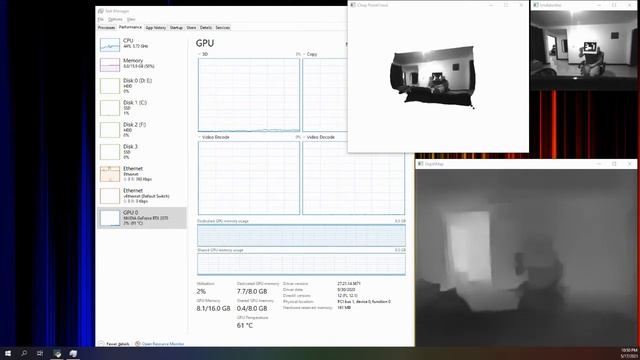640x360 pixels.
Task: Click the Resource Monitor icon
Action: (x=138, y=344)
